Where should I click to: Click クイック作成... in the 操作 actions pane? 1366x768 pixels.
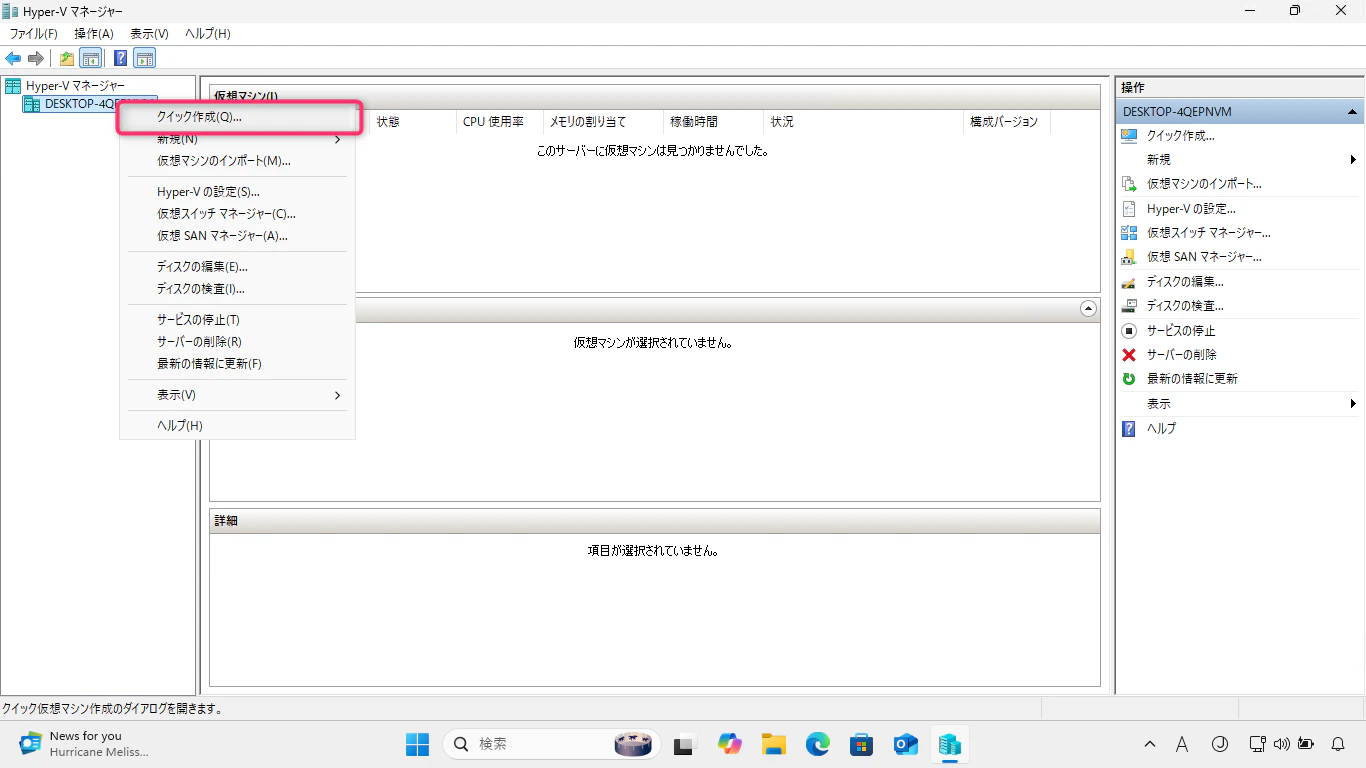click(1180, 135)
